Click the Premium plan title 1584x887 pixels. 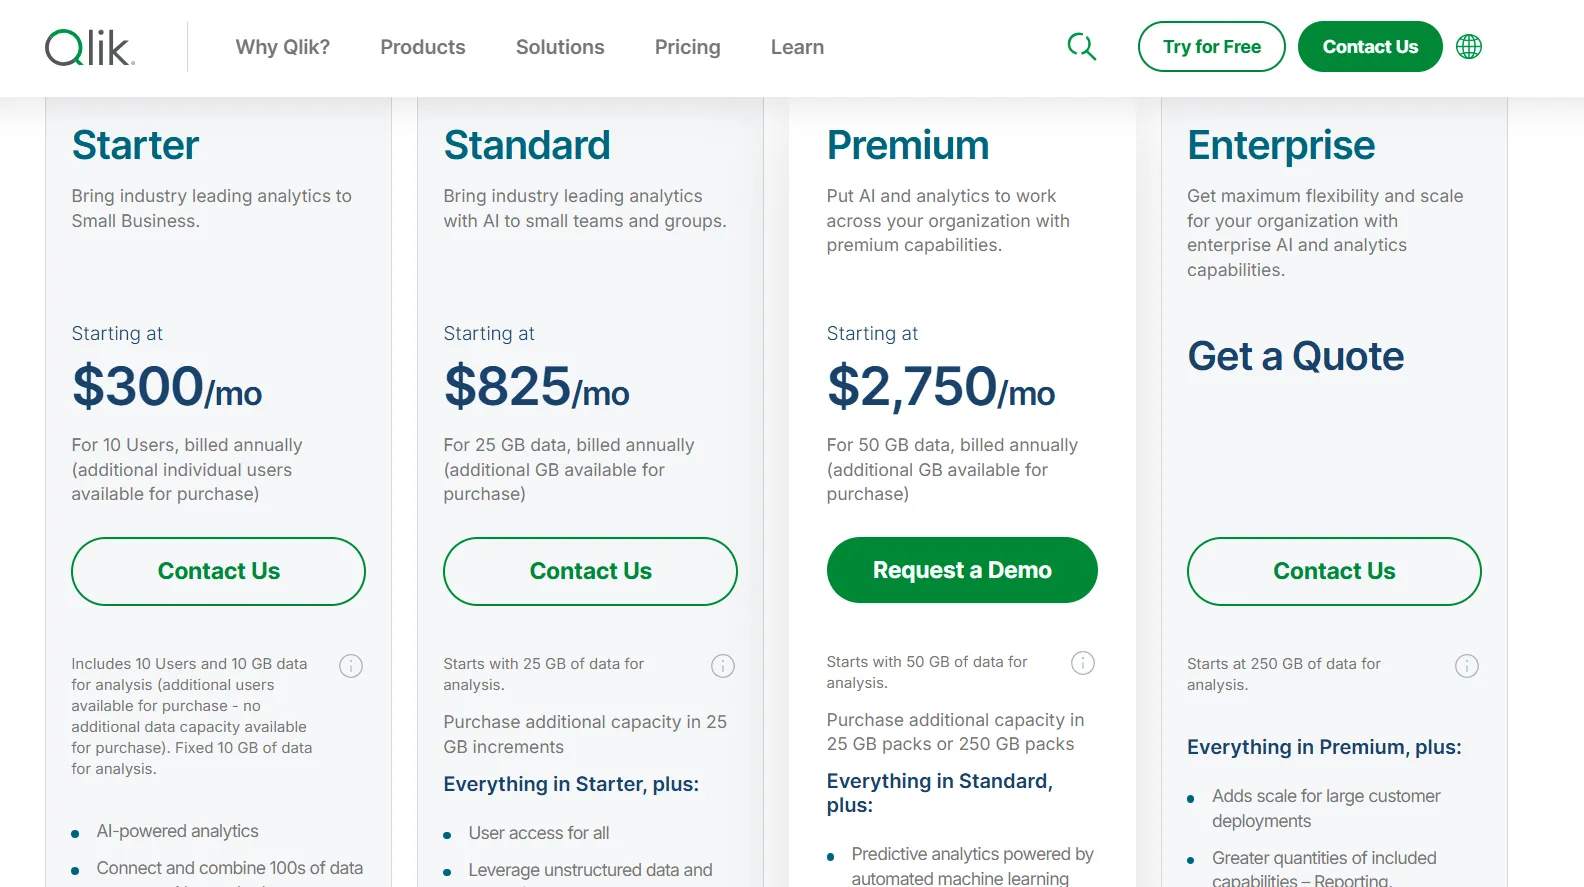pyautogui.click(x=908, y=145)
